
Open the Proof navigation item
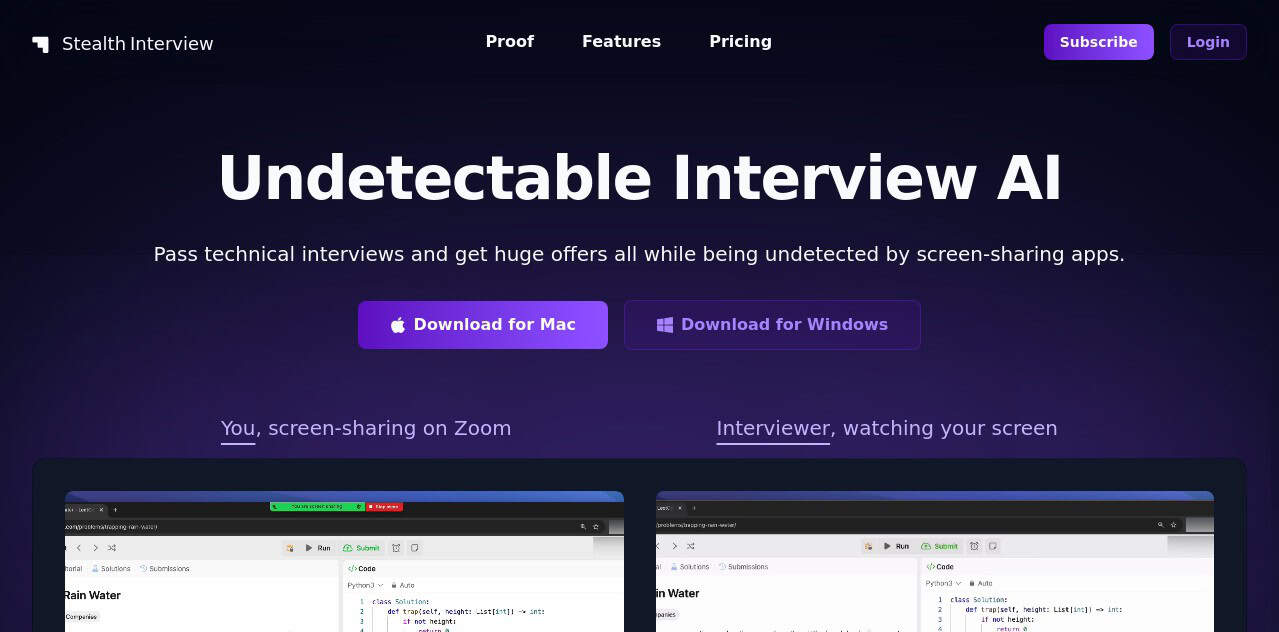(509, 42)
